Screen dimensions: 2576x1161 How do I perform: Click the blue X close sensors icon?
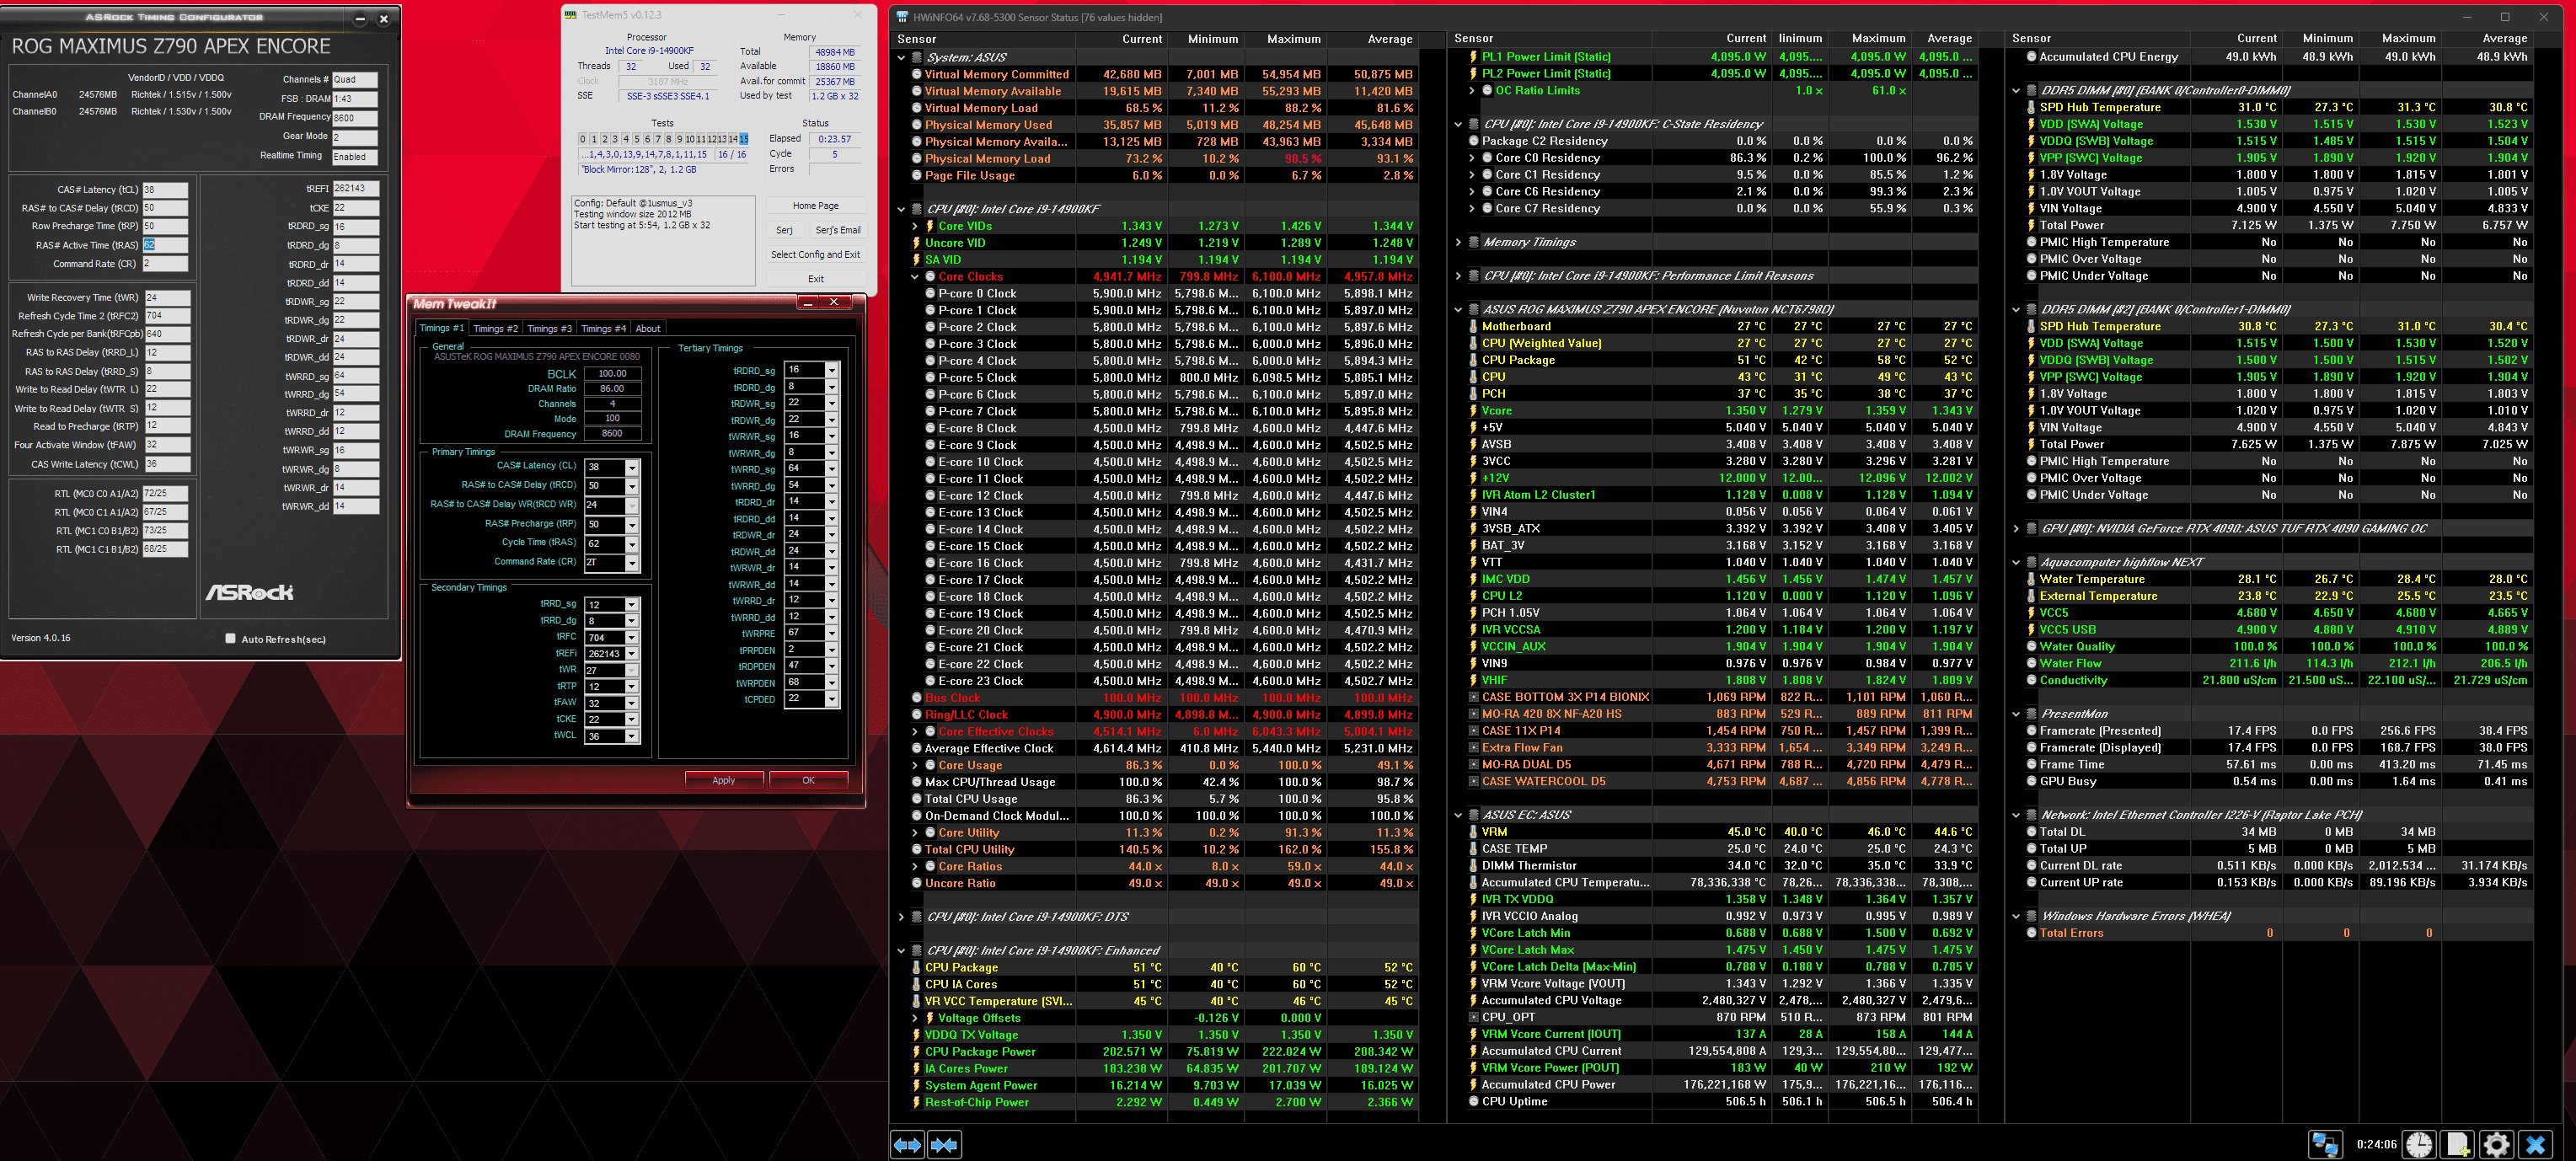pyautogui.click(x=2535, y=1144)
